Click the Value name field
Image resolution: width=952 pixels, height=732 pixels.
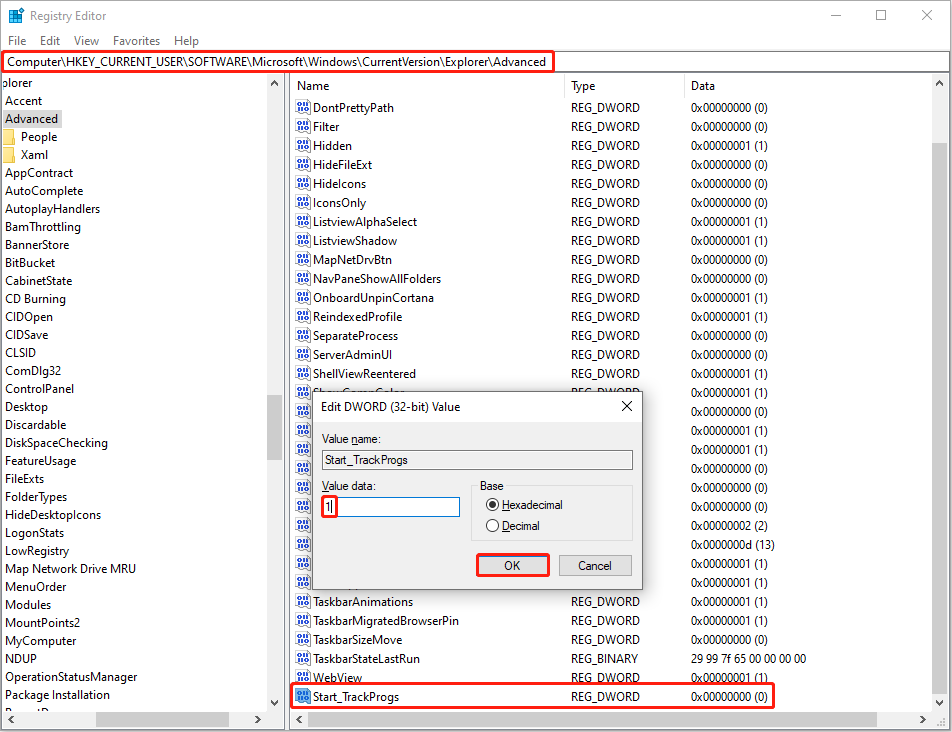click(477, 459)
